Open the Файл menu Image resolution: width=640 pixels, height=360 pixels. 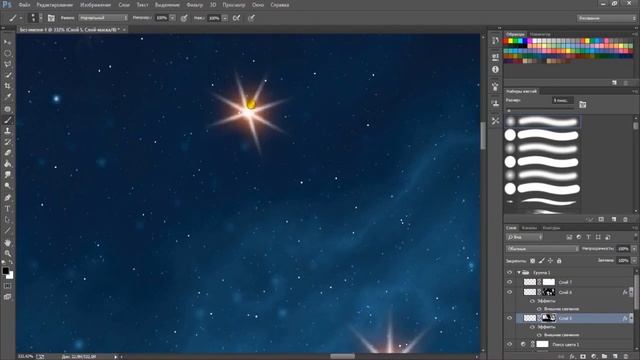click(x=24, y=5)
